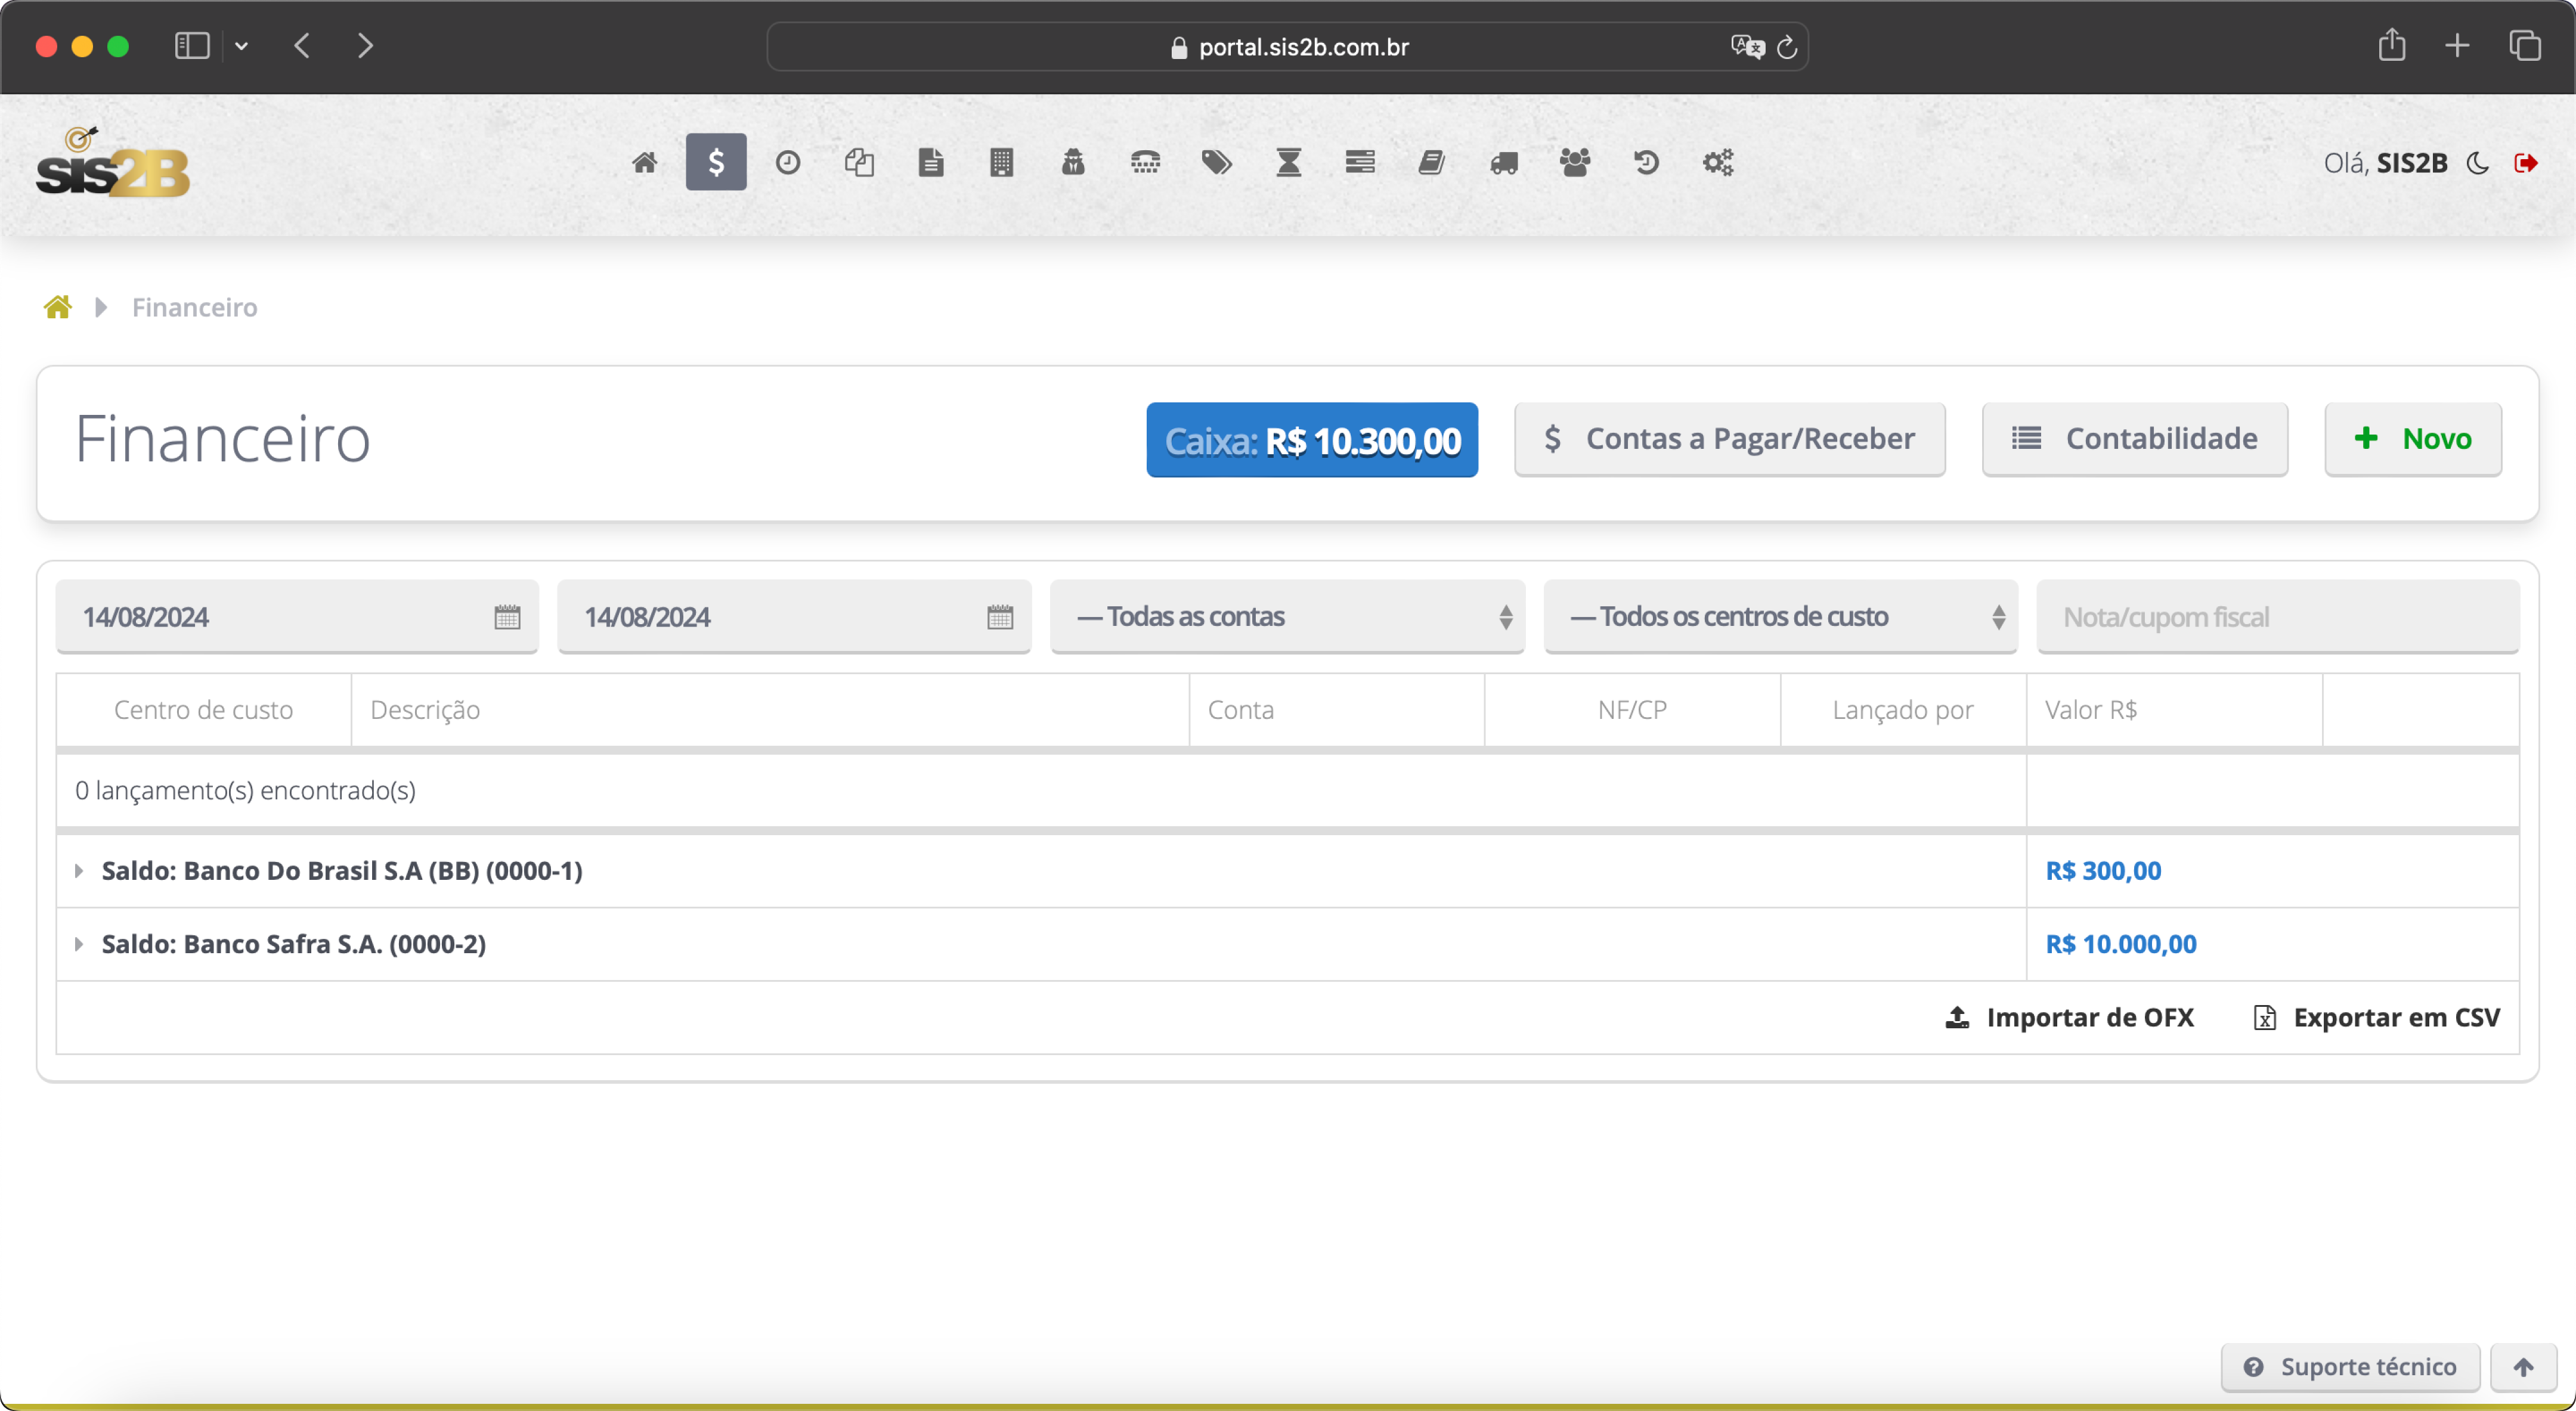The image size is (2576, 1411).
Task: Go back in Safari history
Action: 302,46
